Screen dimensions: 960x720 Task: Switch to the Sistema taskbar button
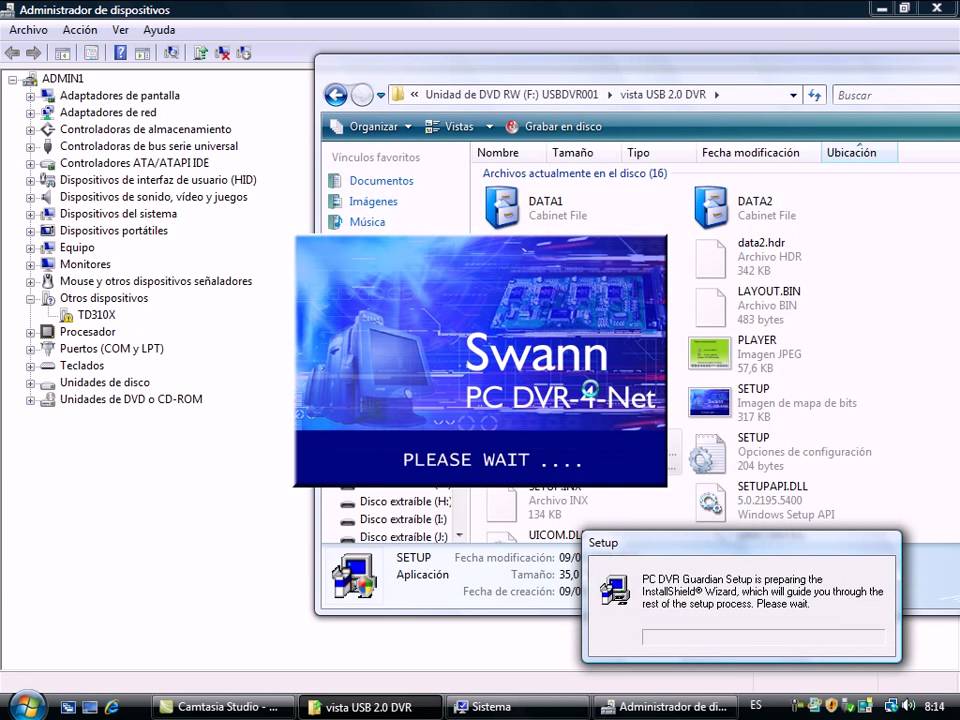[517, 707]
